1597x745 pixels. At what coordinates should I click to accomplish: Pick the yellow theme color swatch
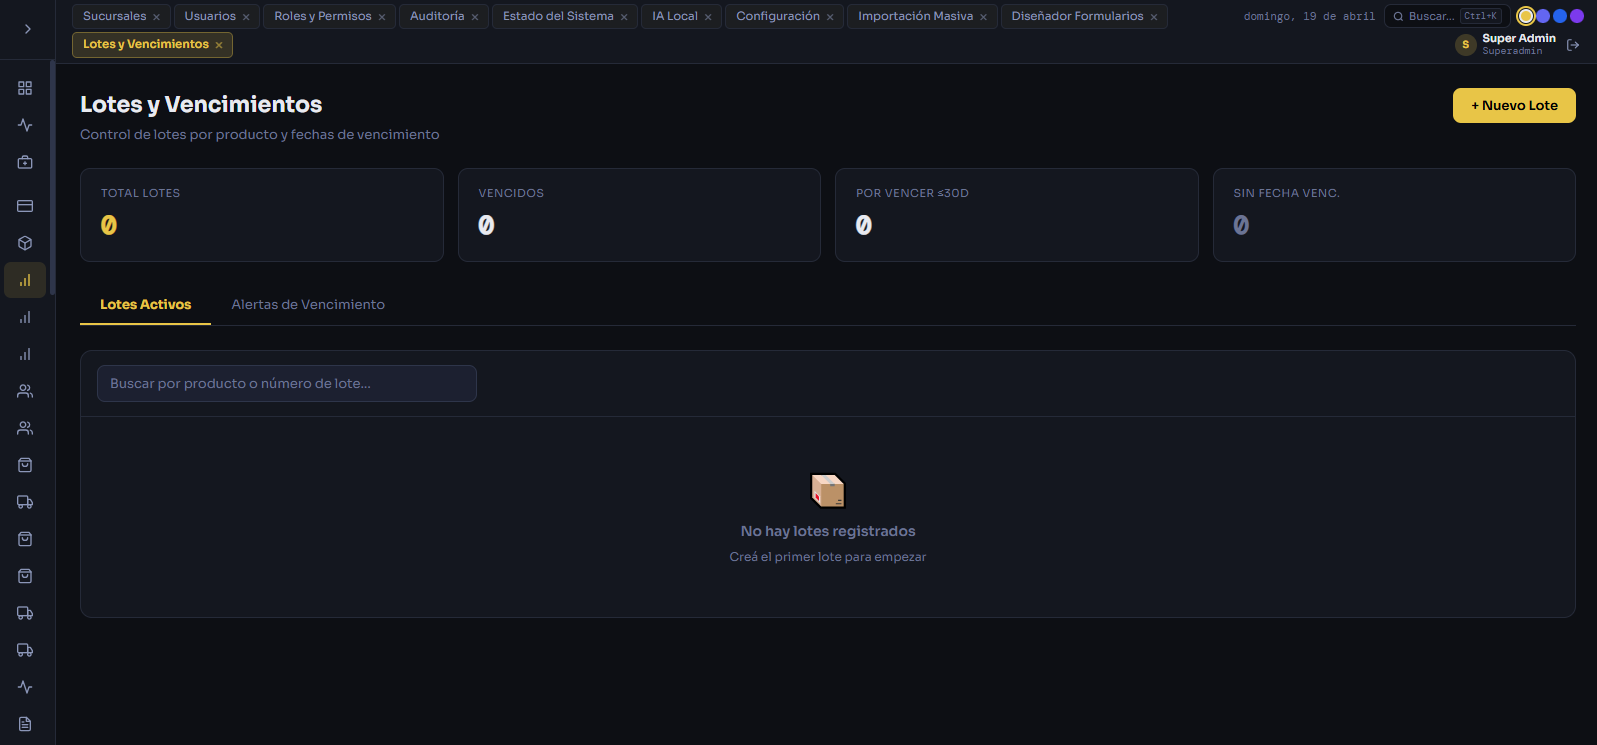(x=1526, y=16)
